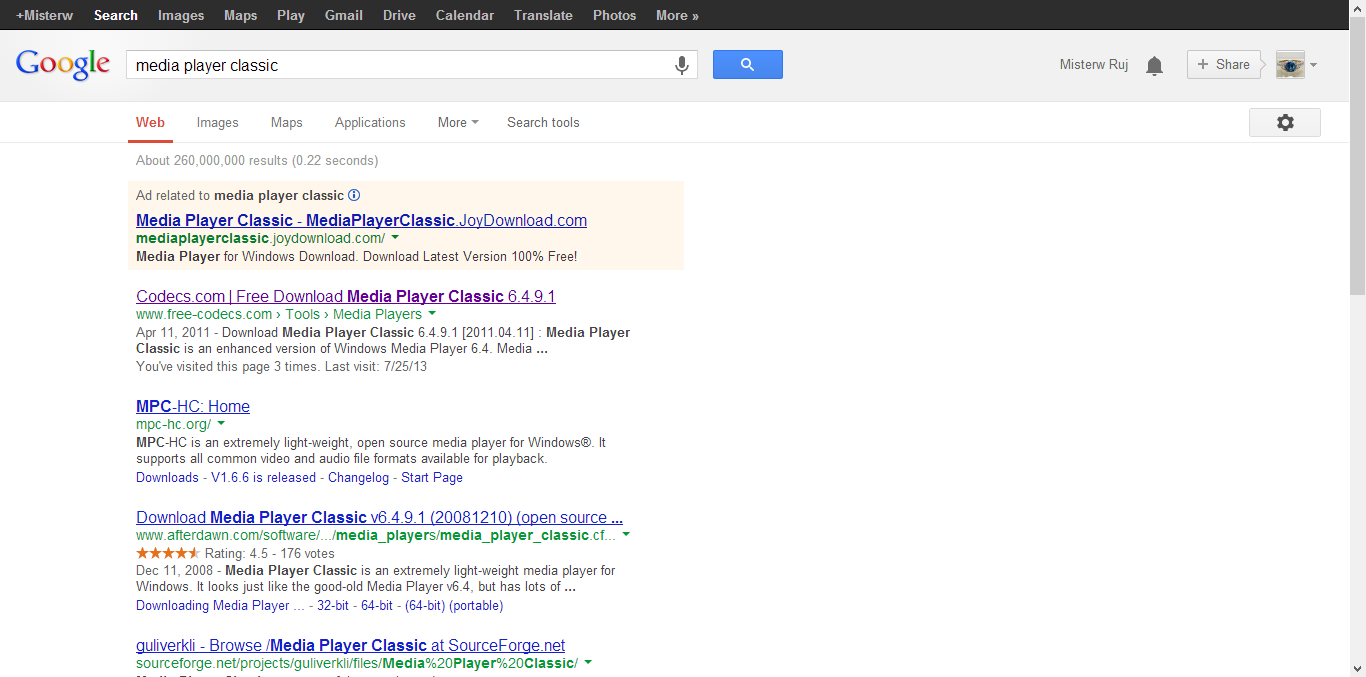Click the ad info circle icon

(x=354, y=195)
